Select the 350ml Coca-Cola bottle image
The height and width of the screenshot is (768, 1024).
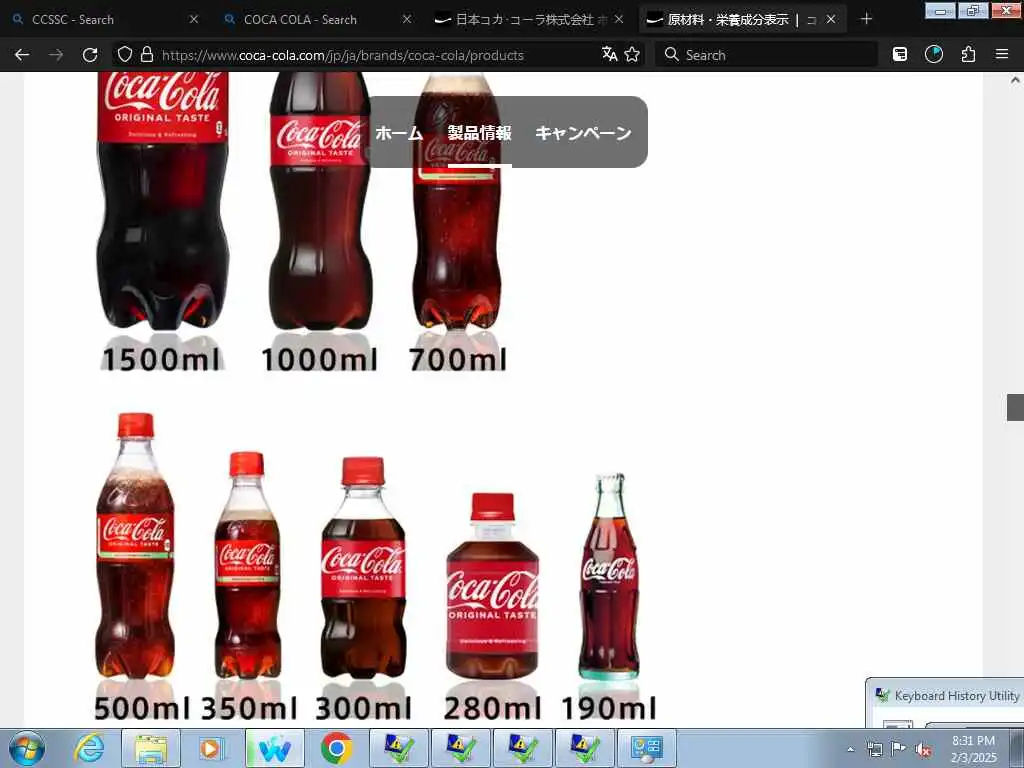coord(248,565)
